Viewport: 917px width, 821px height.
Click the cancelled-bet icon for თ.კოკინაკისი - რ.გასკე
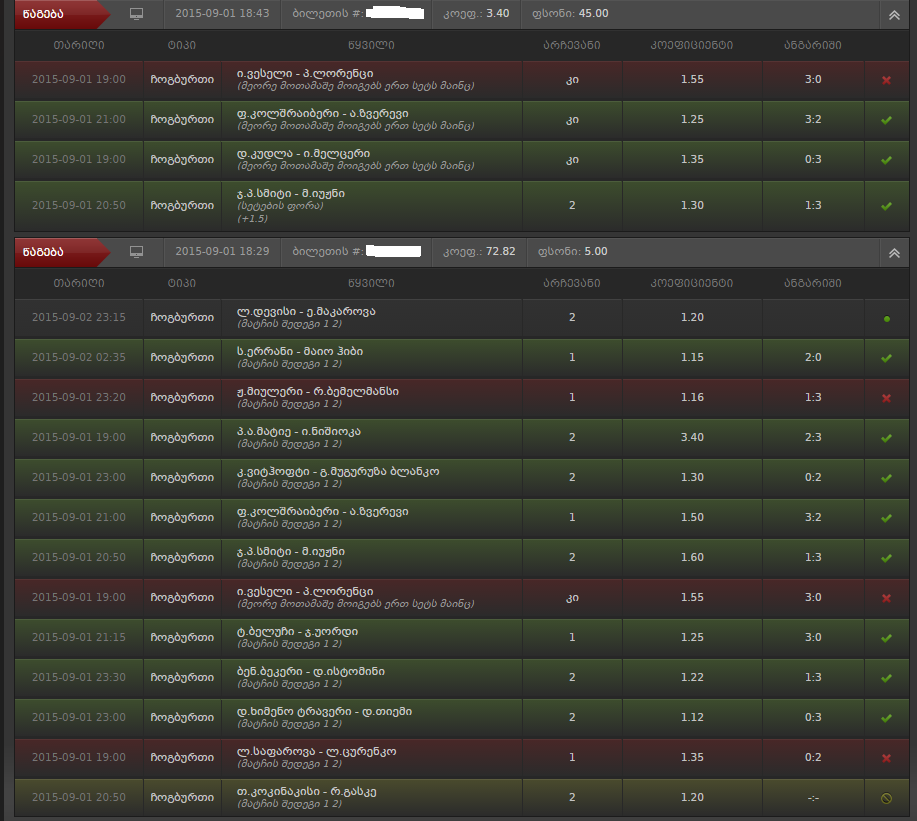(886, 798)
